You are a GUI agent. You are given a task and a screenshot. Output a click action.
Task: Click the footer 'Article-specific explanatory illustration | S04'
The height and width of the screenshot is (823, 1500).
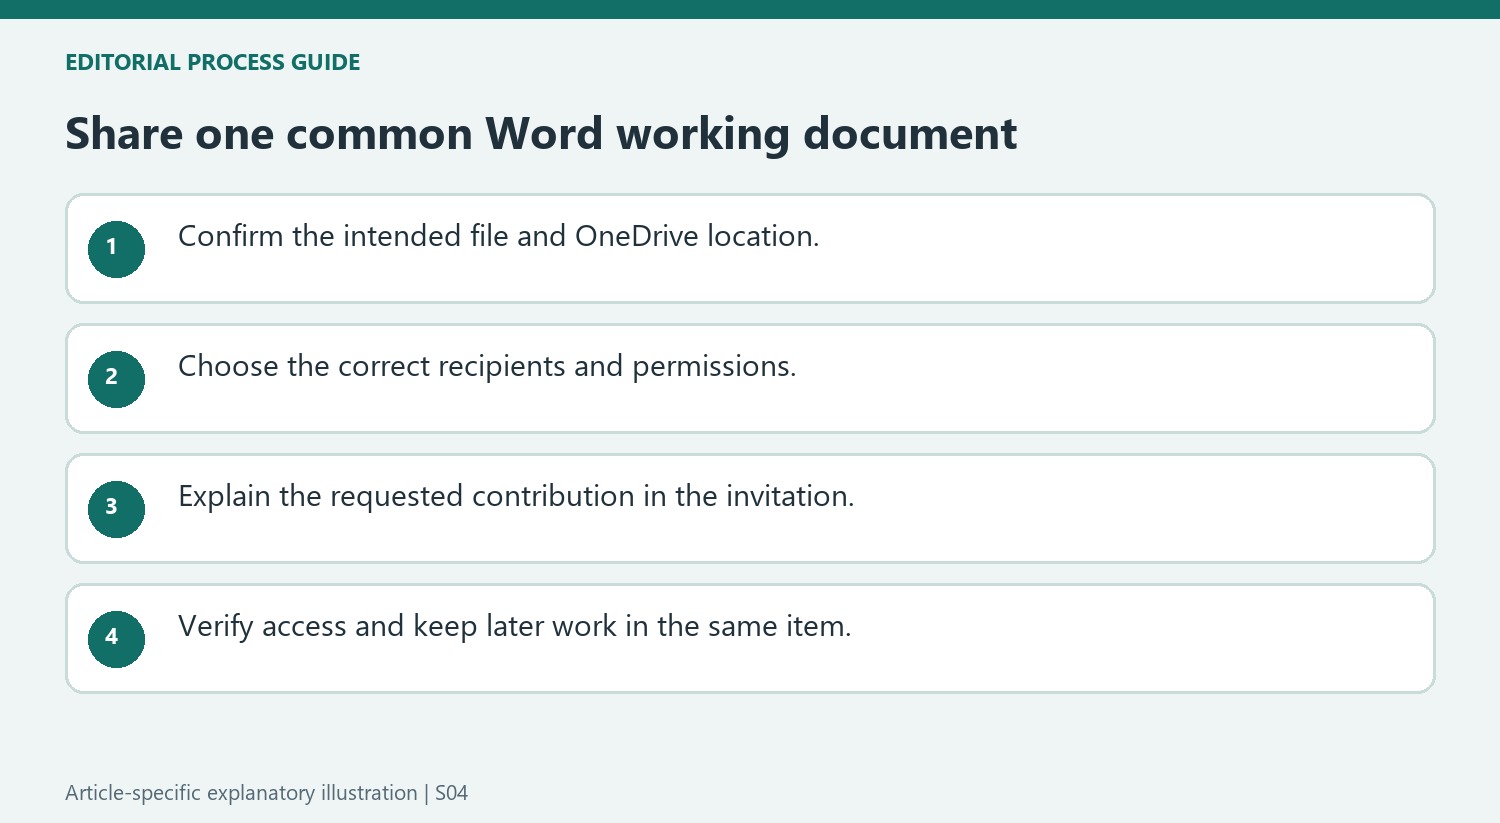click(x=266, y=793)
